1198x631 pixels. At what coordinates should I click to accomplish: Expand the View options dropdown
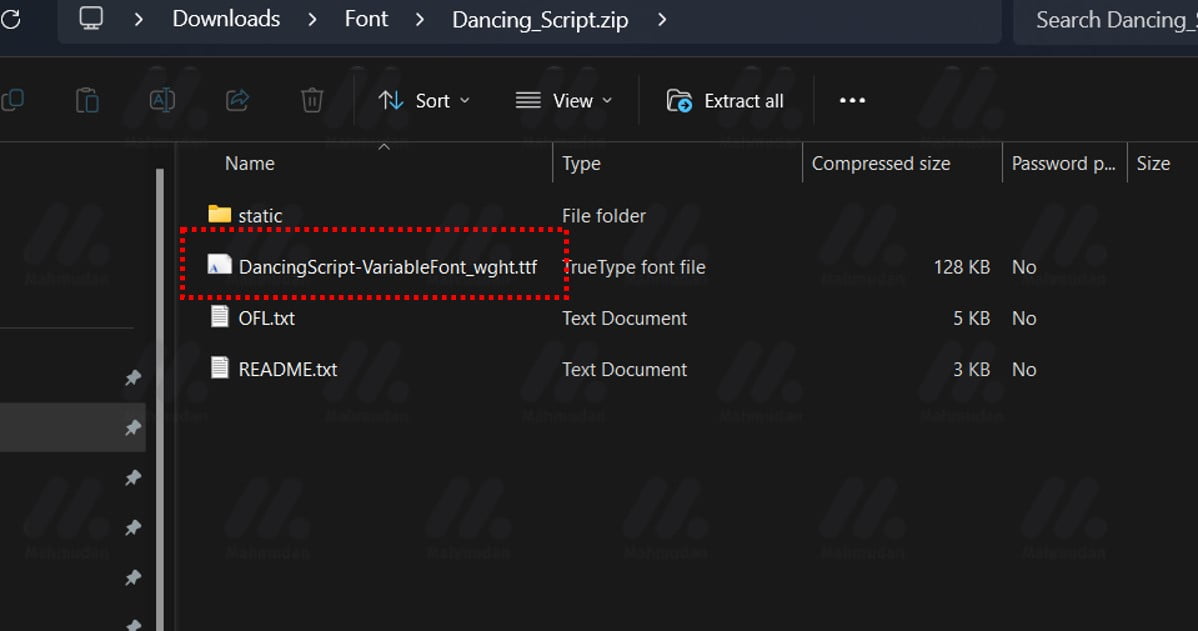coord(563,100)
